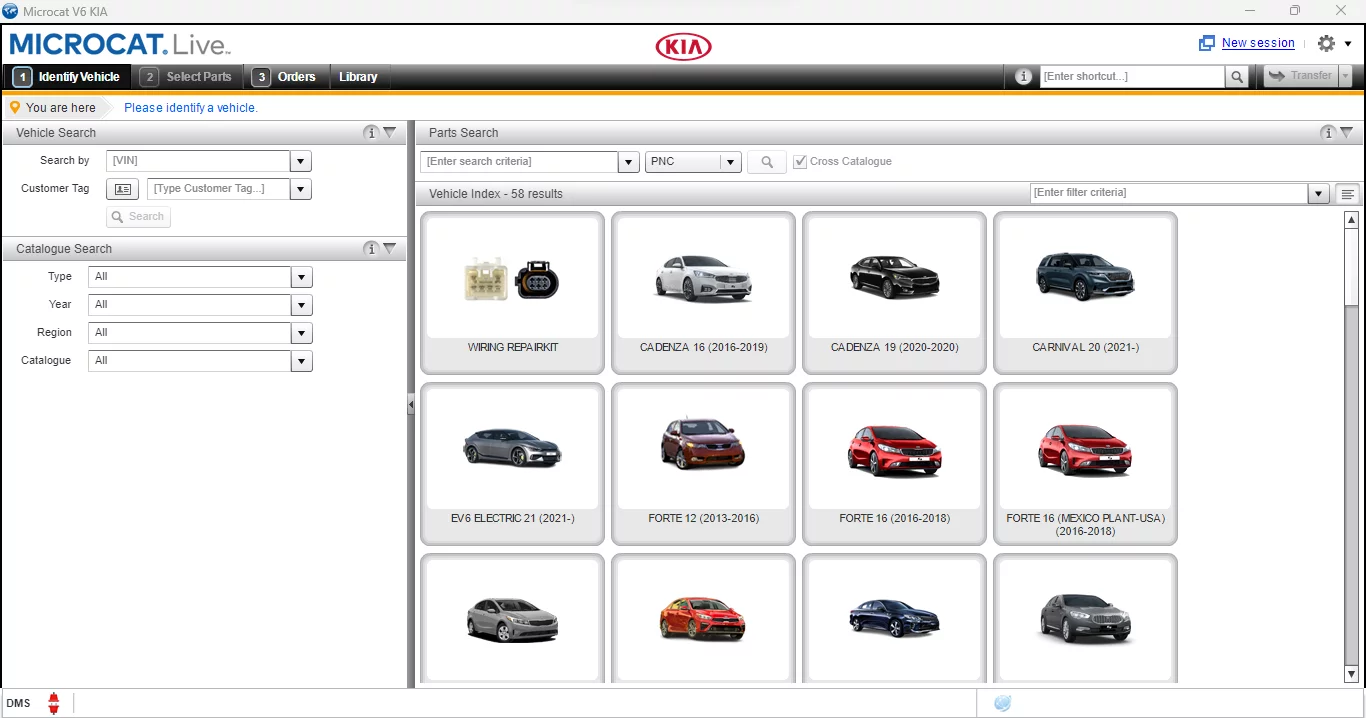Open the PNC dropdown
Screen dimensions: 1366x718
click(x=729, y=161)
